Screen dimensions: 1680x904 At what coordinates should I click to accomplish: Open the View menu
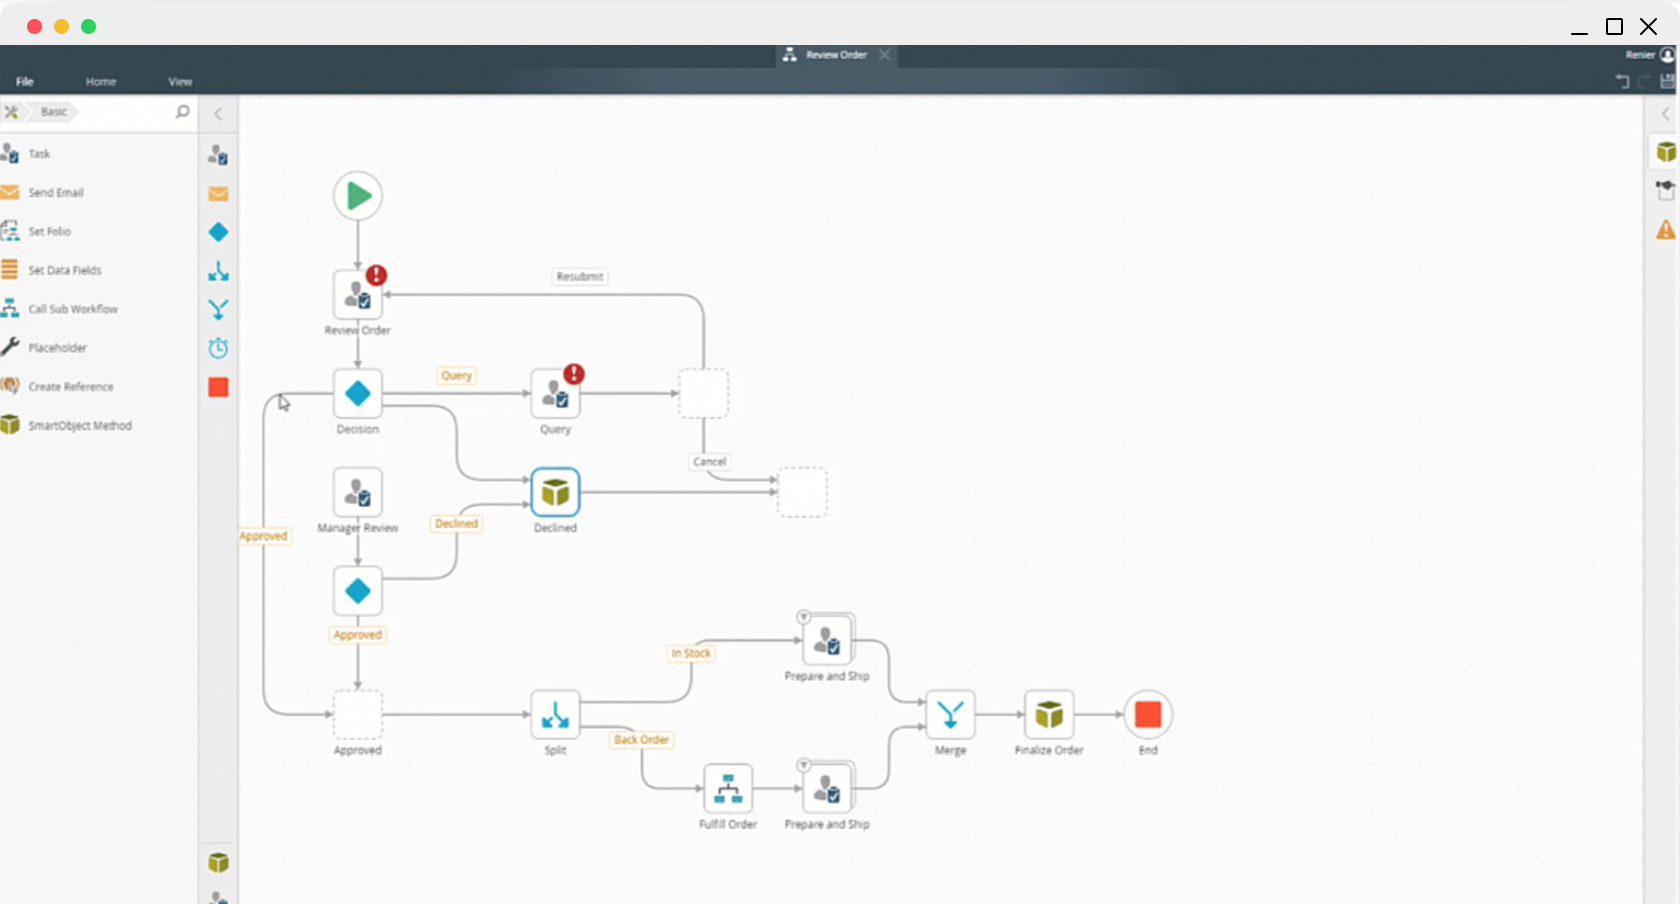coord(180,82)
